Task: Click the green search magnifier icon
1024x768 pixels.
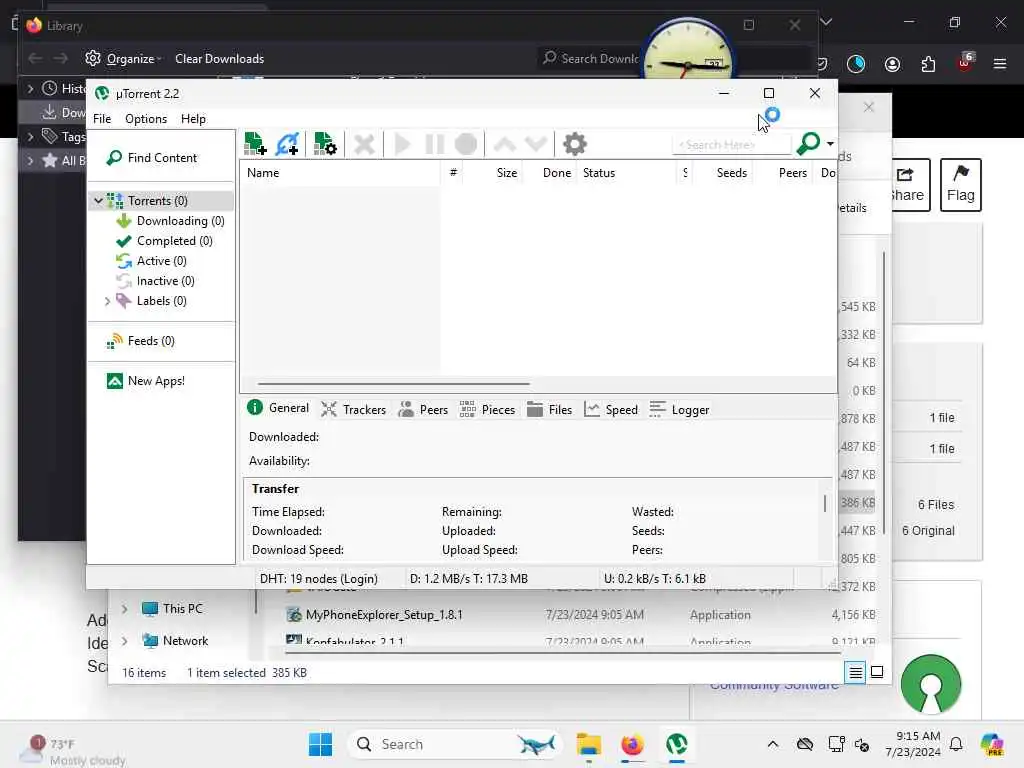Action: point(808,143)
